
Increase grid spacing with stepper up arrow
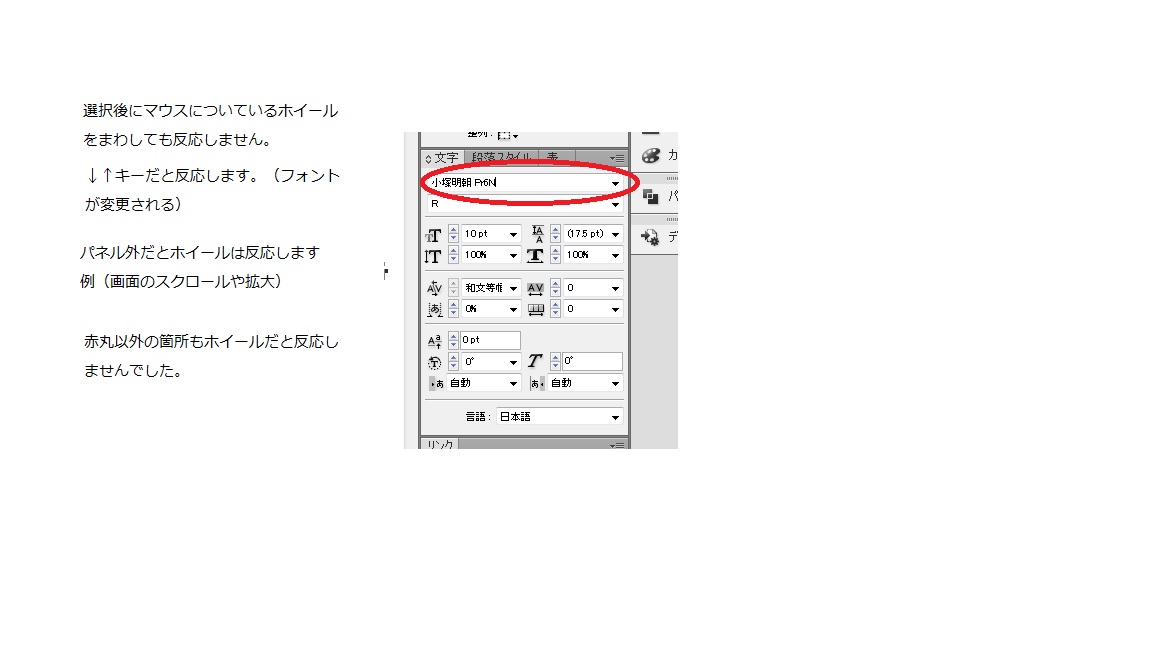point(555,305)
